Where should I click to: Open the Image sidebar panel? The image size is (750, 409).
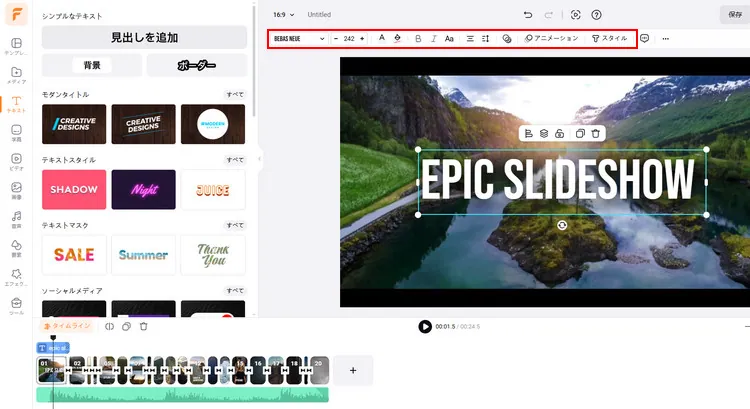[x=16, y=190]
